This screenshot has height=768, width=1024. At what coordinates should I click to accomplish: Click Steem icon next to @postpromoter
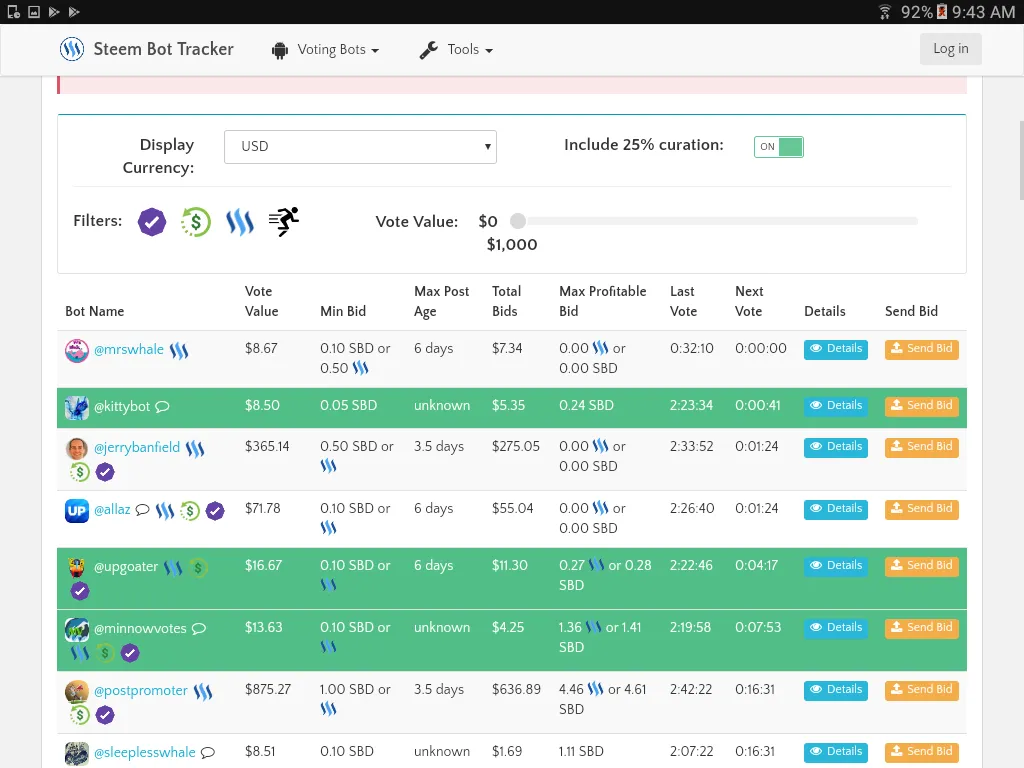click(x=202, y=692)
